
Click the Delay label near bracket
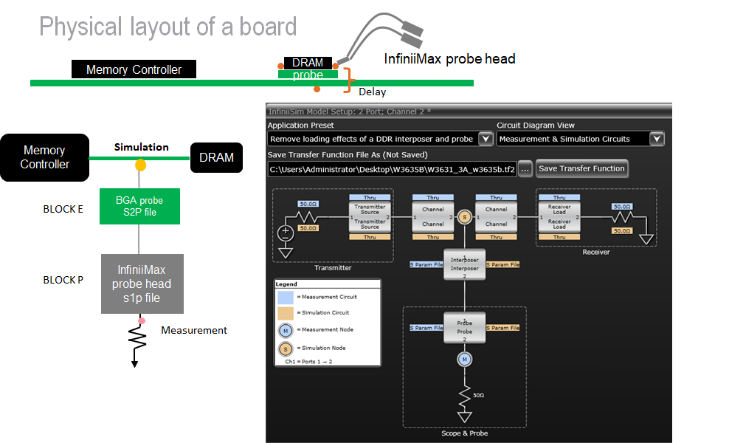pyautogui.click(x=372, y=92)
